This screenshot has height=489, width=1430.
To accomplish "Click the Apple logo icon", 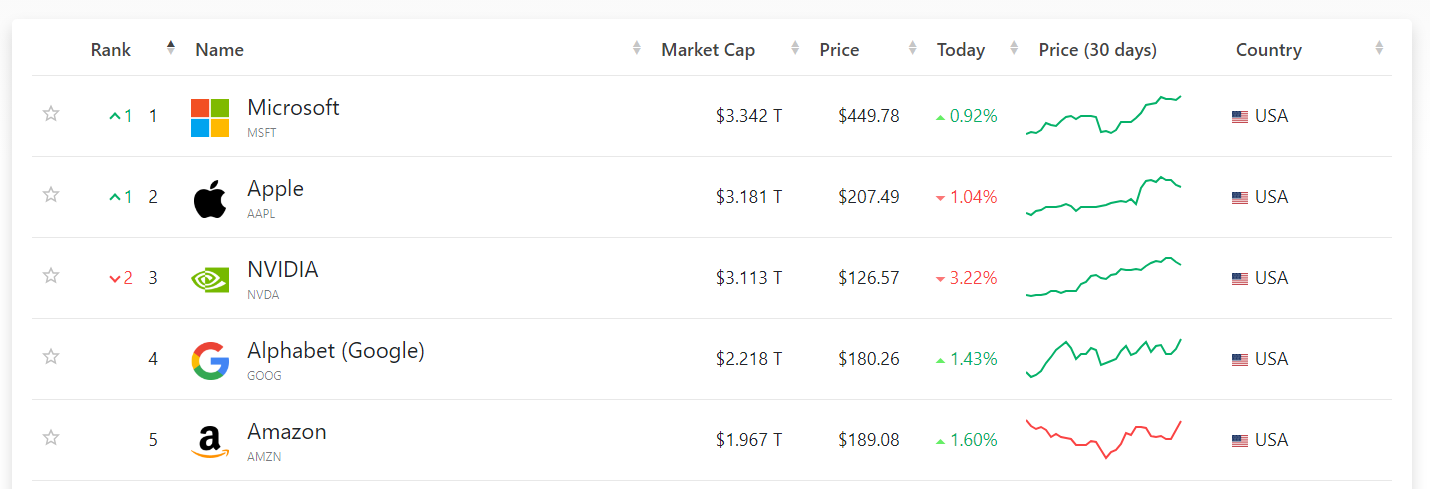I will tap(210, 199).
